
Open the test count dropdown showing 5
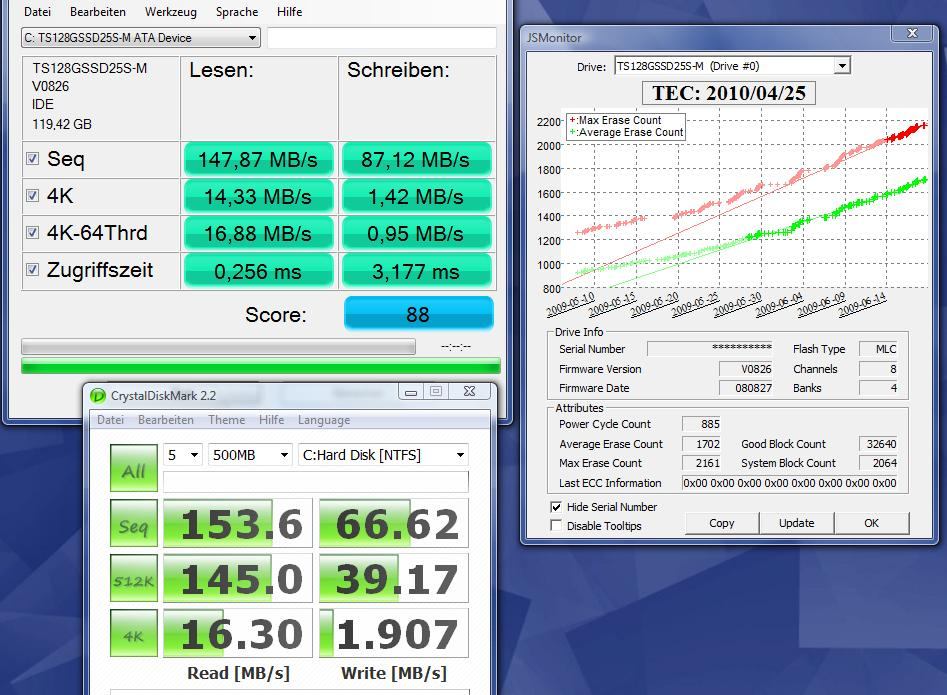[x=182, y=455]
